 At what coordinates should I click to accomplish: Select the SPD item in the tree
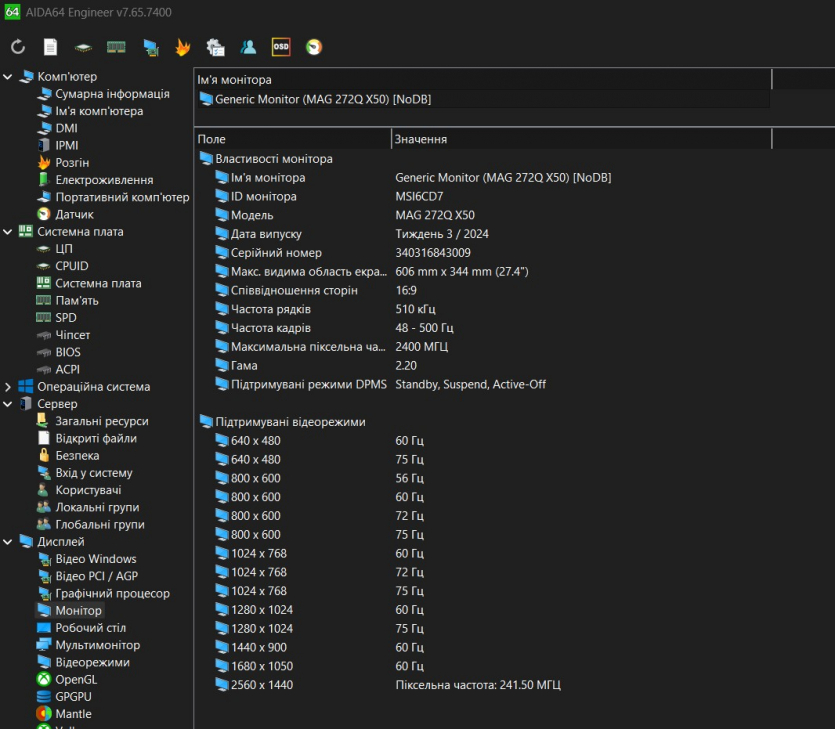tap(66, 318)
